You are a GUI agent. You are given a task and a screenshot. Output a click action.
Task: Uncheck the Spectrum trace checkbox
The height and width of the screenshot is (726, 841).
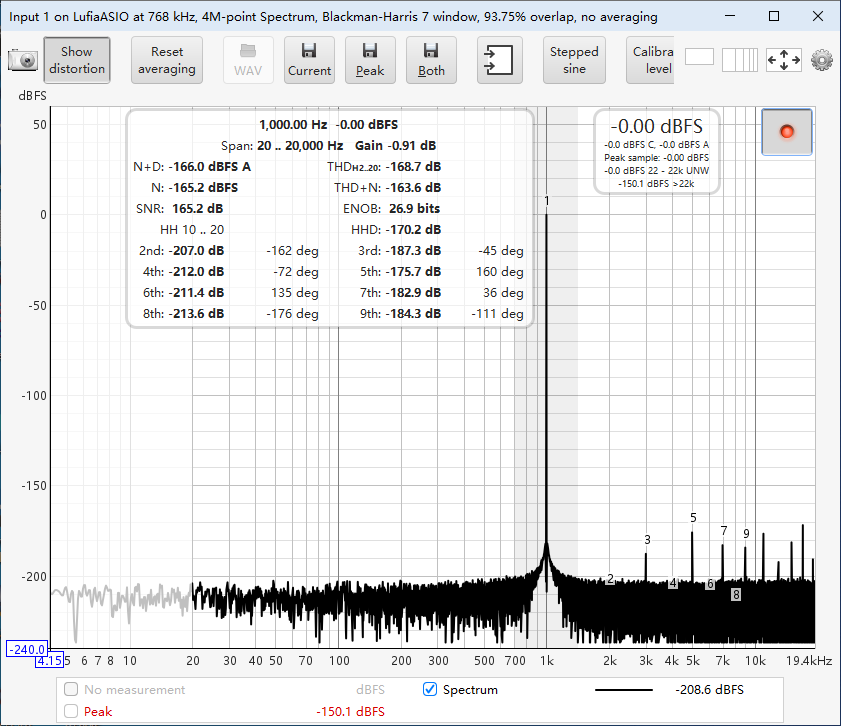(430, 689)
